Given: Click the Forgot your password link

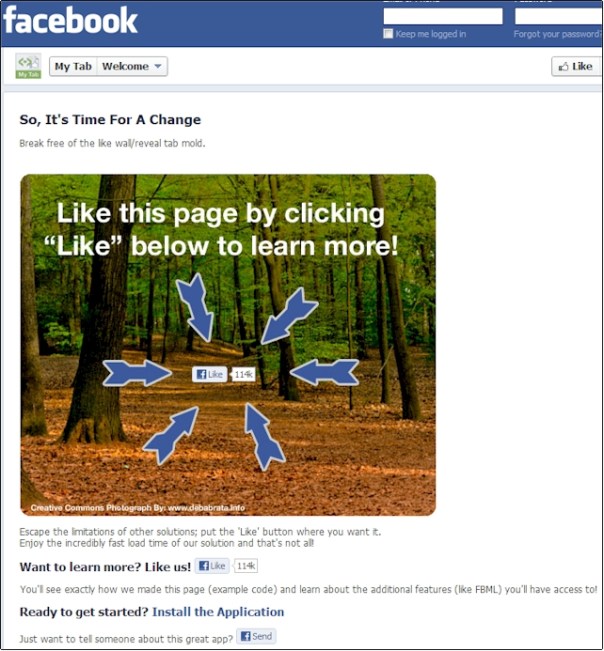Looking at the screenshot, I should coord(557,34).
